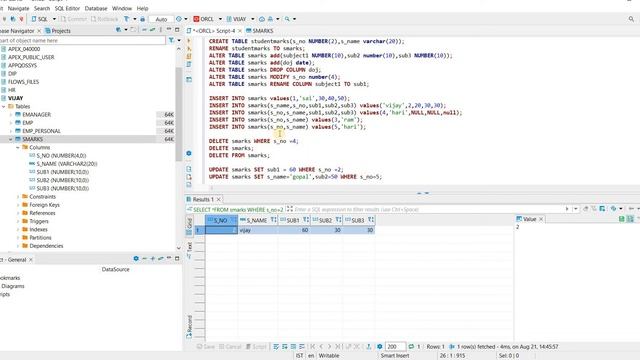This screenshot has width=640, height=360.
Task: Close the ORCL Script-4 tab
Action: click(240, 31)
